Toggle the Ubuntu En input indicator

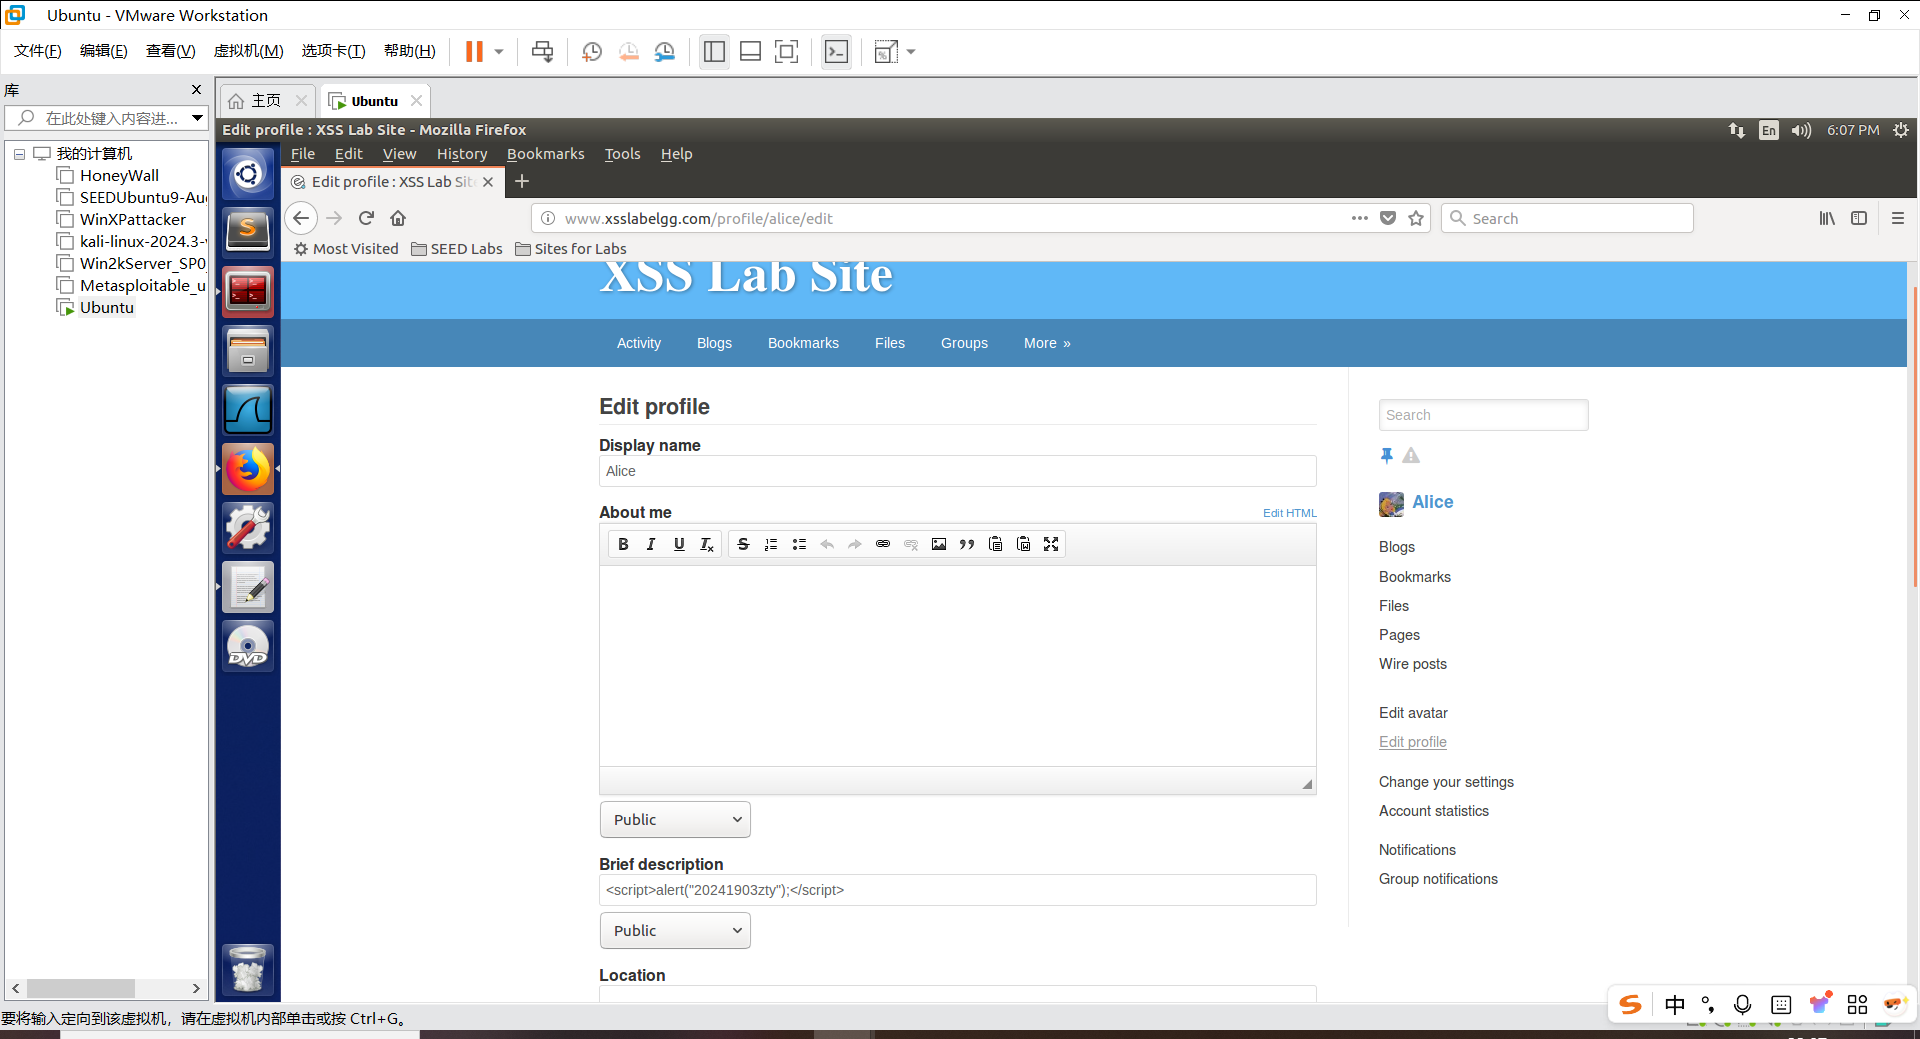coord(1769,131)
